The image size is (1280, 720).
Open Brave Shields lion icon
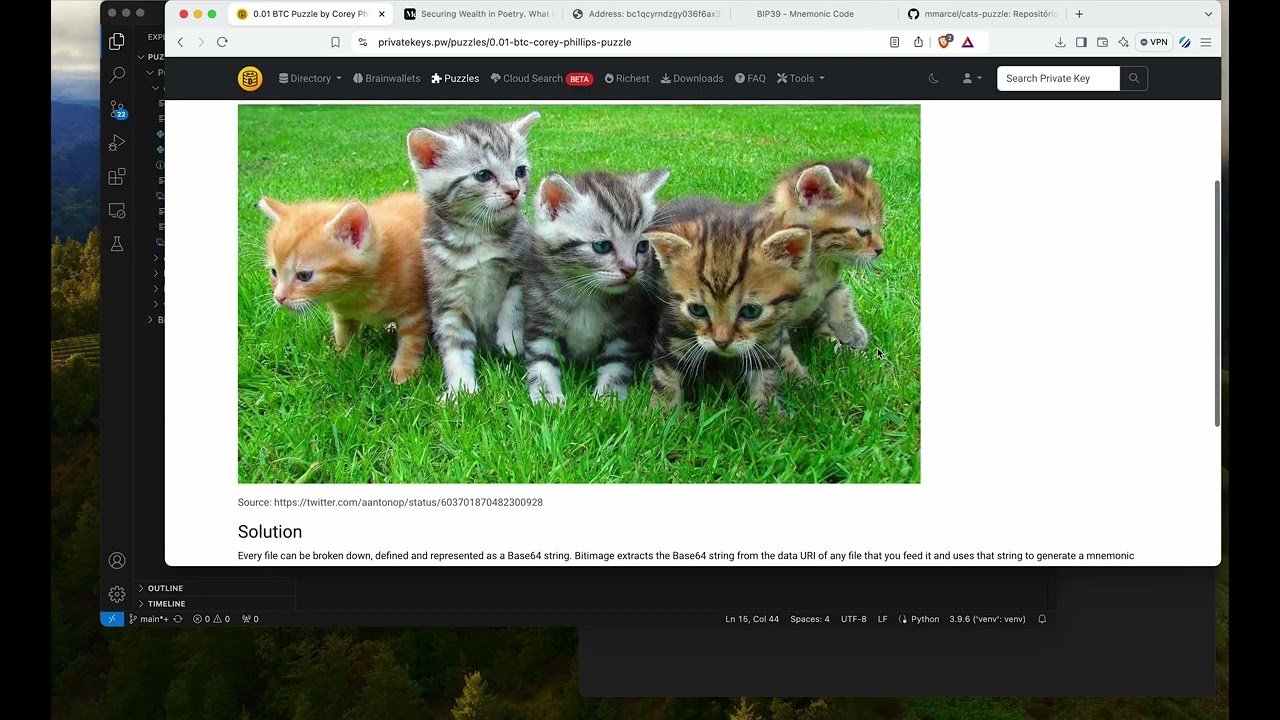click(945, 42)
